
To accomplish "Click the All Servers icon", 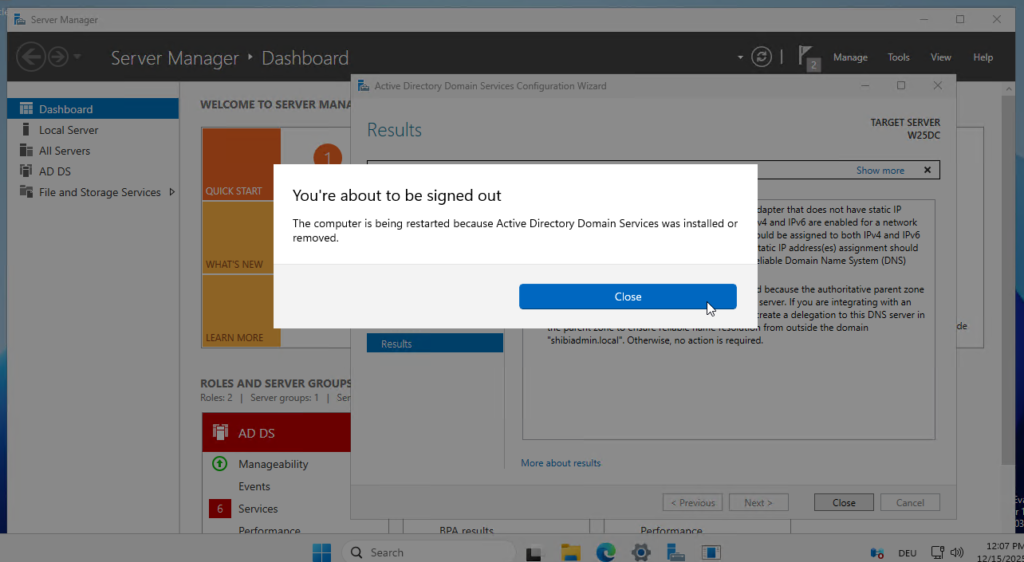I will pyautogui.click(x=26, y=150).
